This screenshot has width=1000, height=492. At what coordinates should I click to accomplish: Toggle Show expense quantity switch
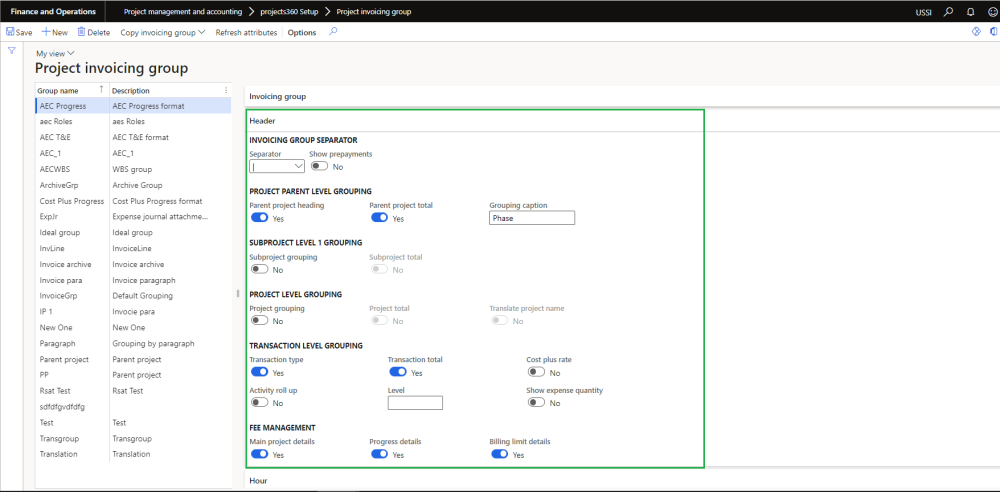click(536, 403)
